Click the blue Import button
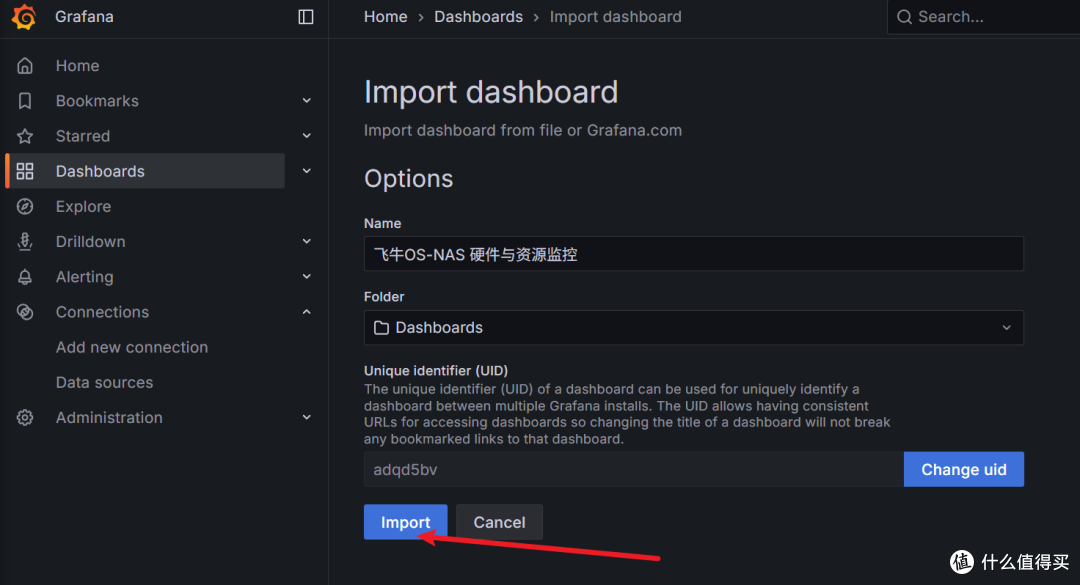This screenshot has width=1080, height=585. point(406,522)
